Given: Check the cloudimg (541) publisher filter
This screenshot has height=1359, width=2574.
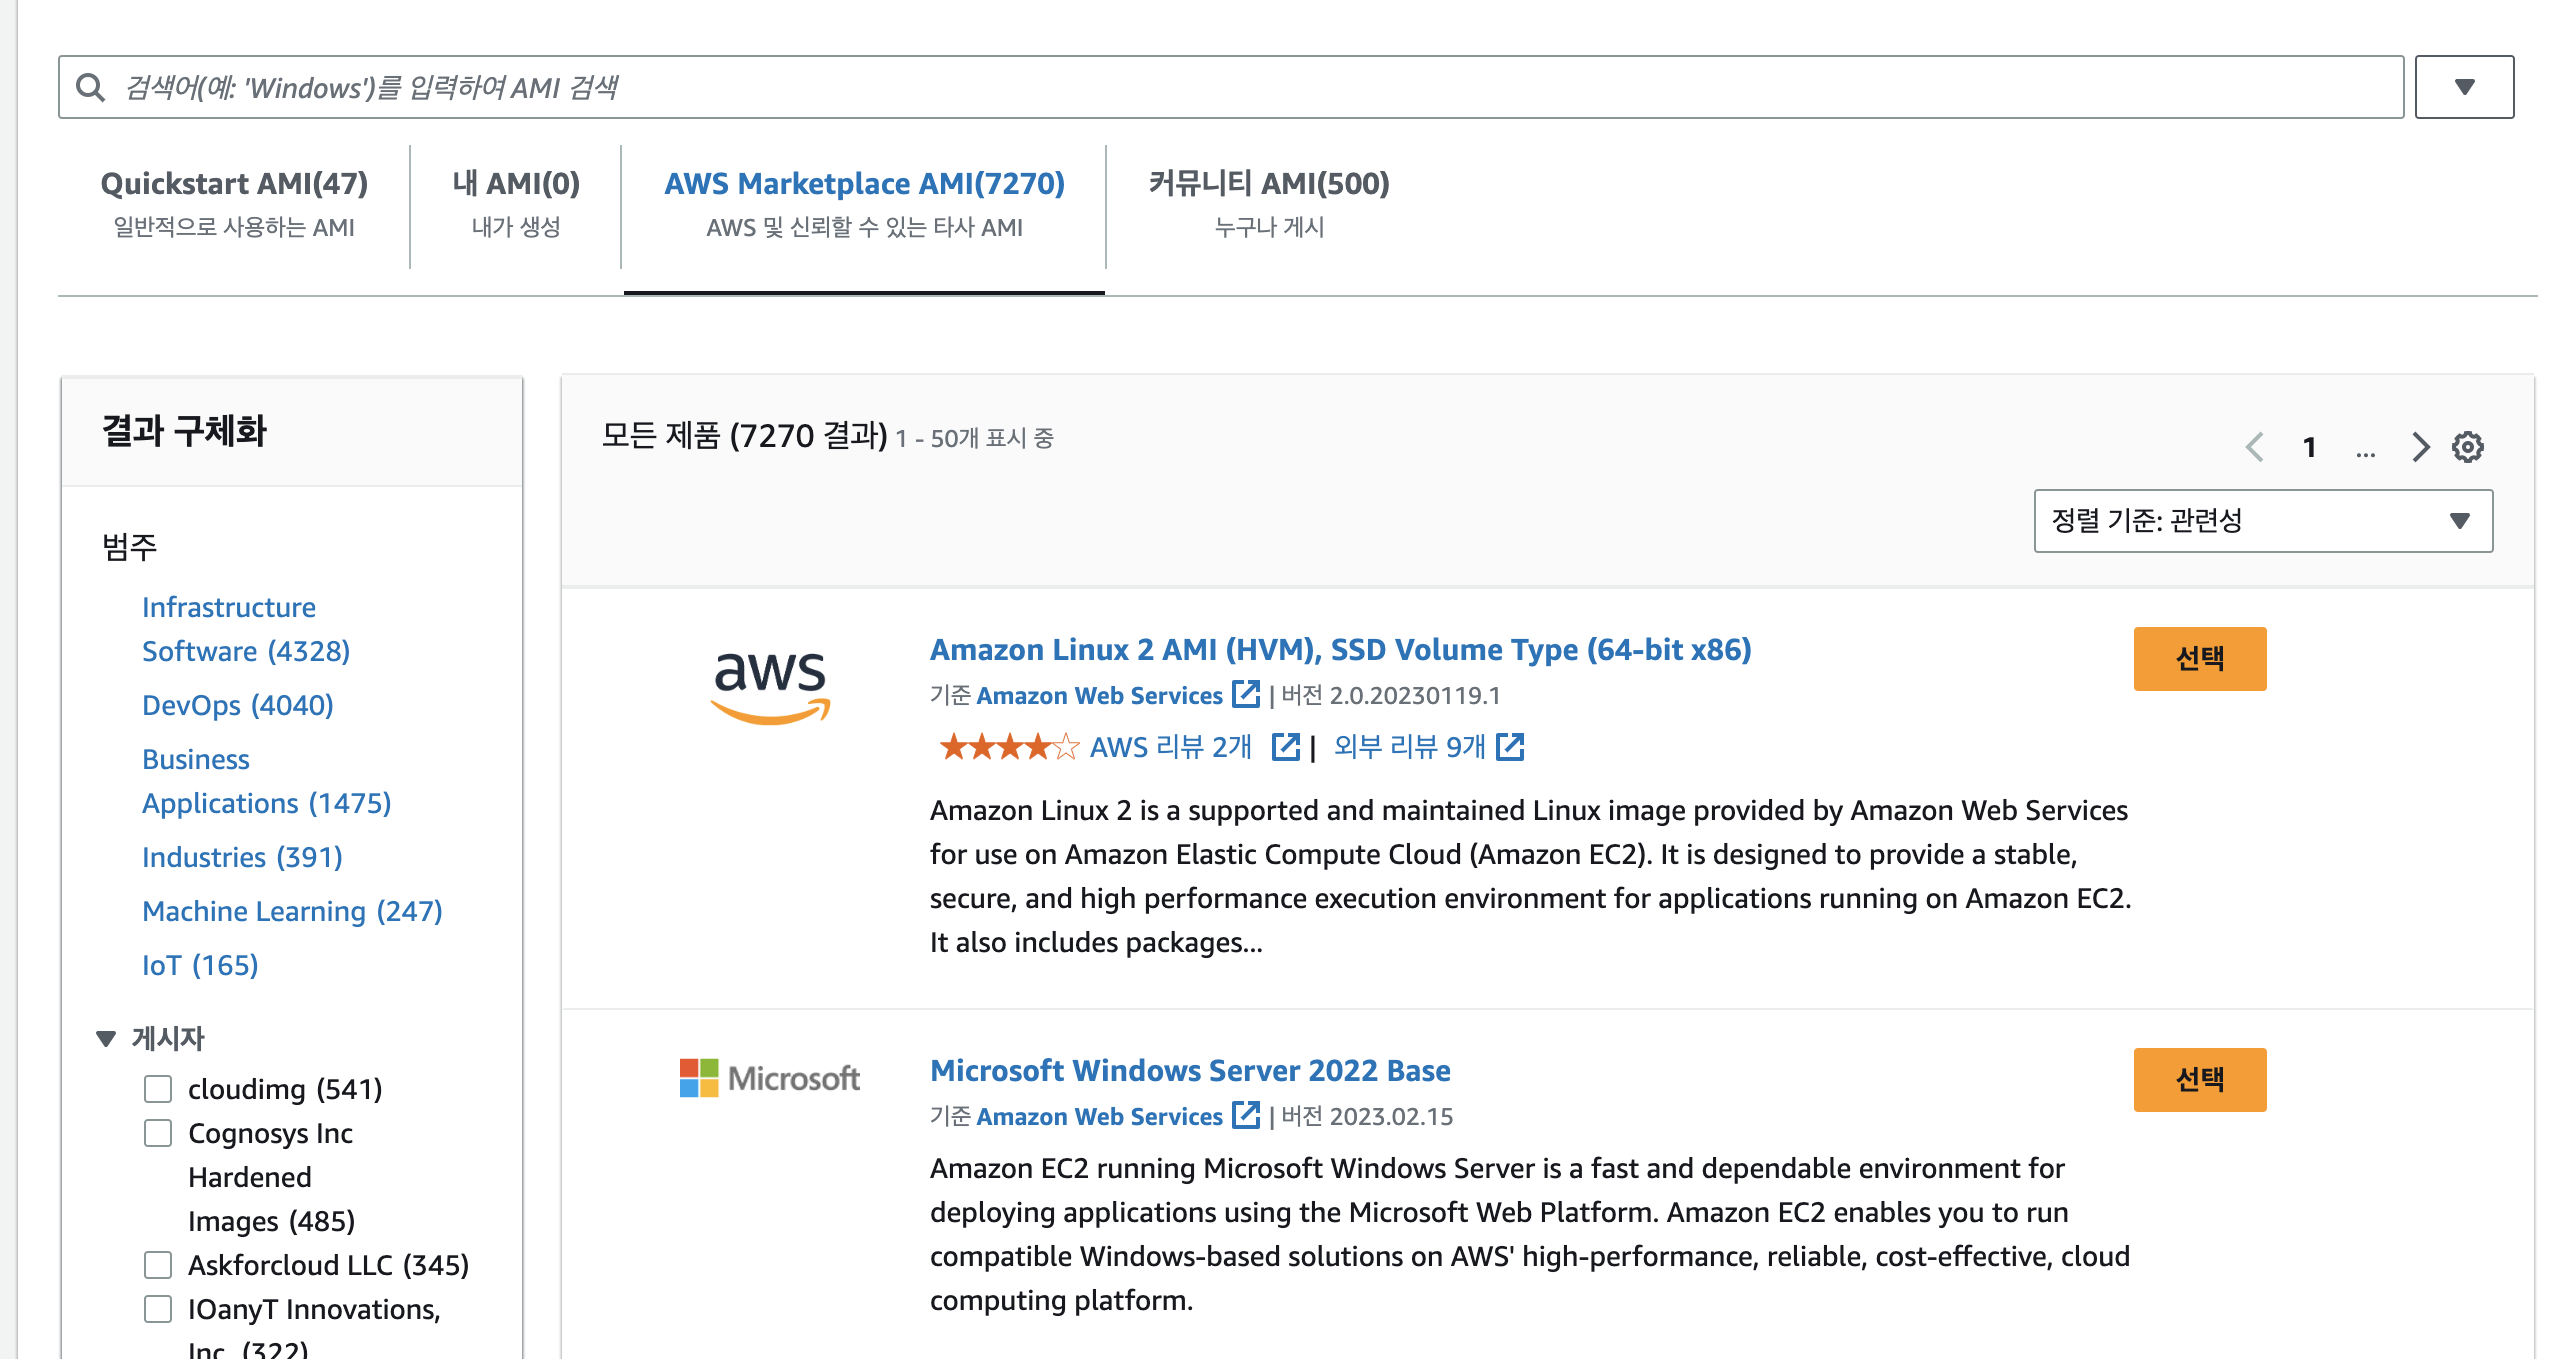Looking at the screenshot, I should [158, 1089].
